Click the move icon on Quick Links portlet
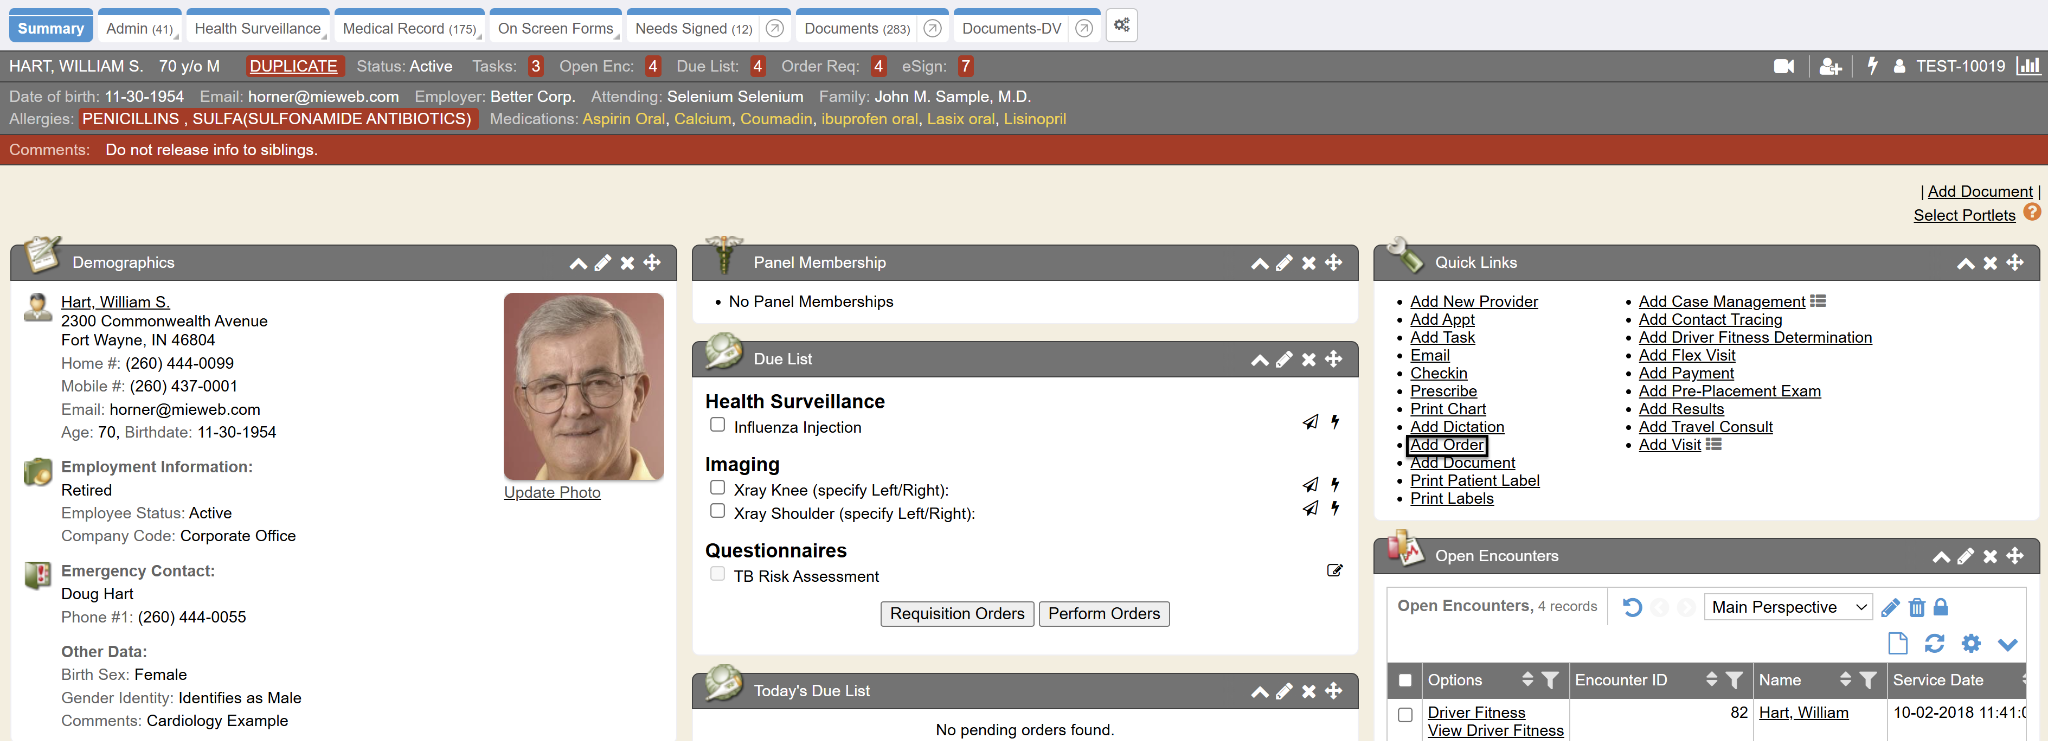 point(2015,263)
